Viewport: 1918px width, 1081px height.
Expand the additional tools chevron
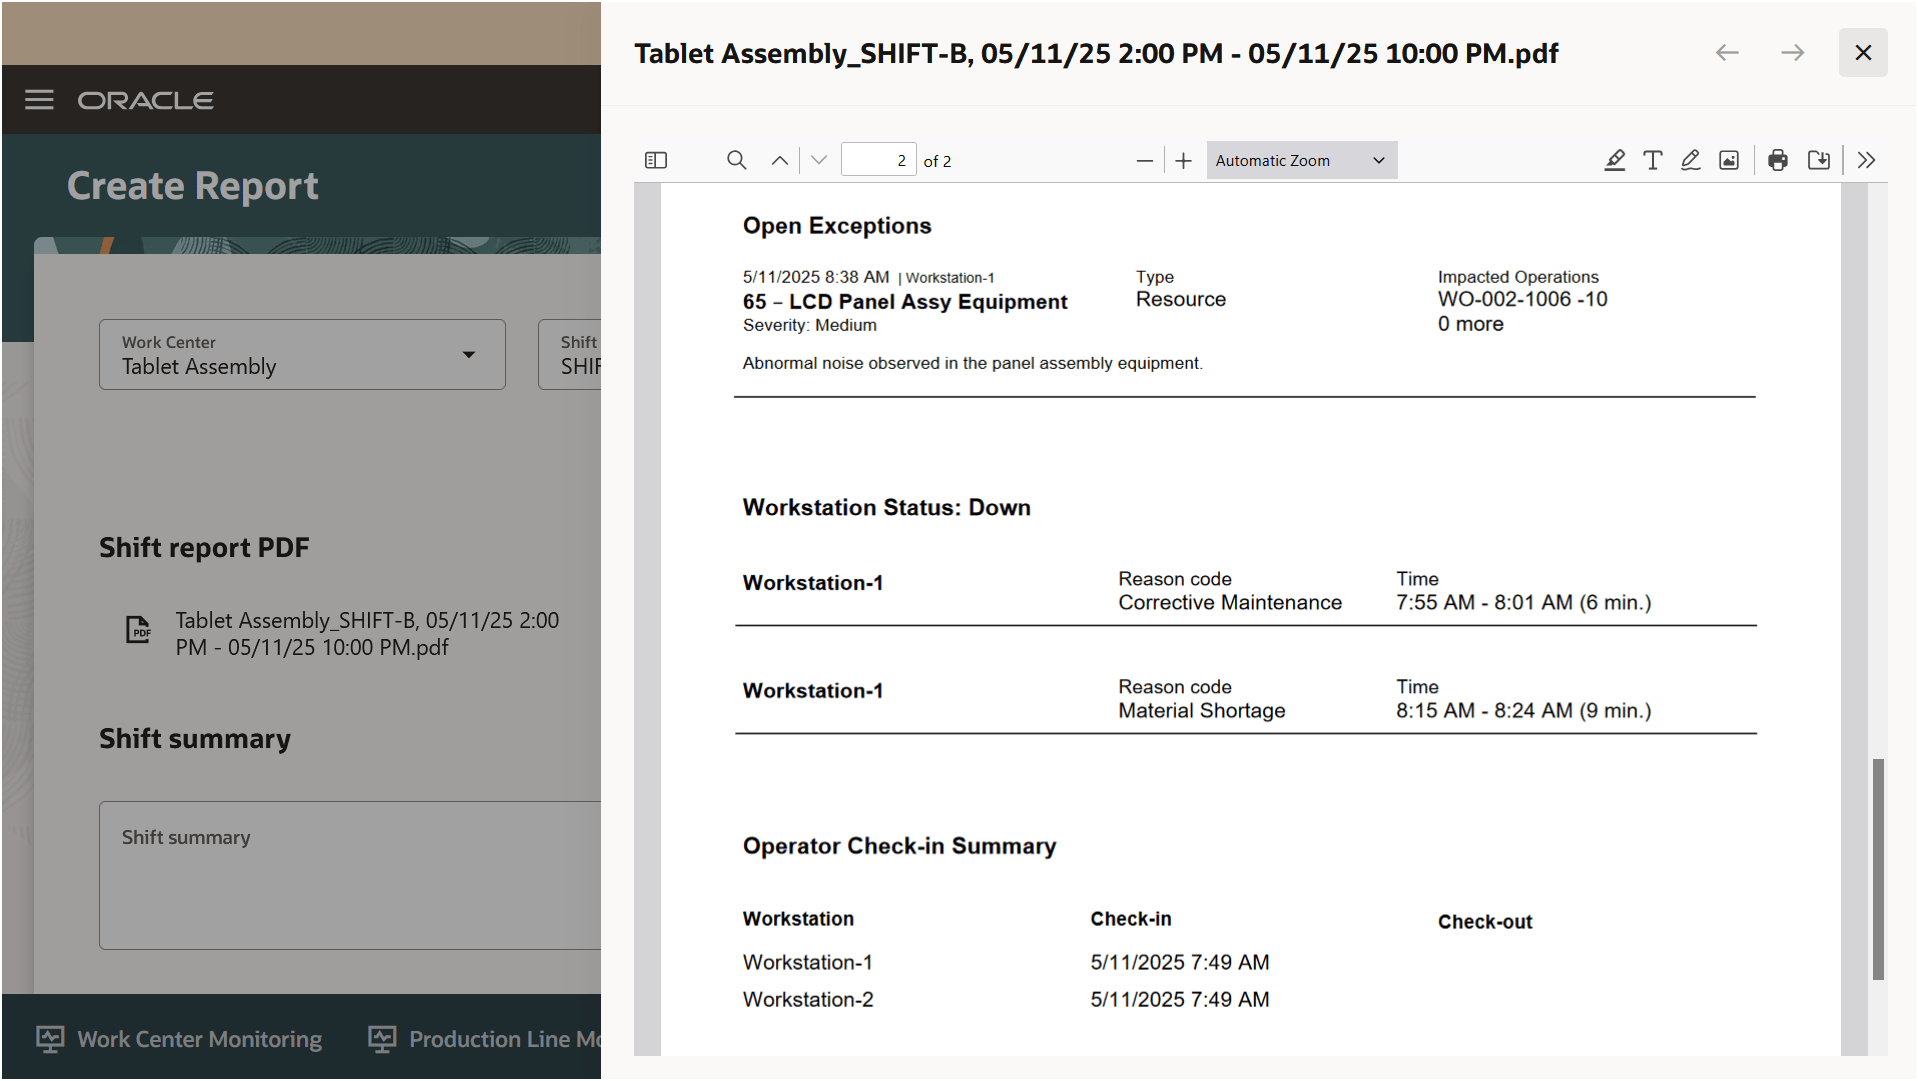[x=1866, y=160]
